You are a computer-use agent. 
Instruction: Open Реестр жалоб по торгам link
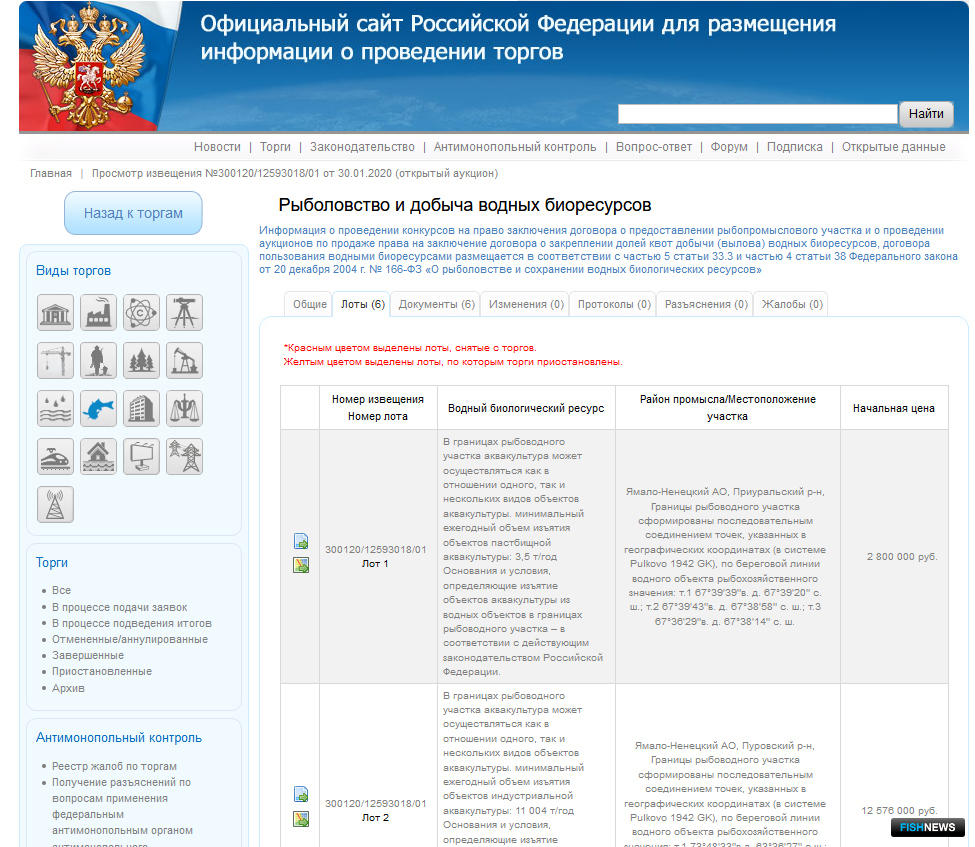pyautogui.click(x=114, y=766)
